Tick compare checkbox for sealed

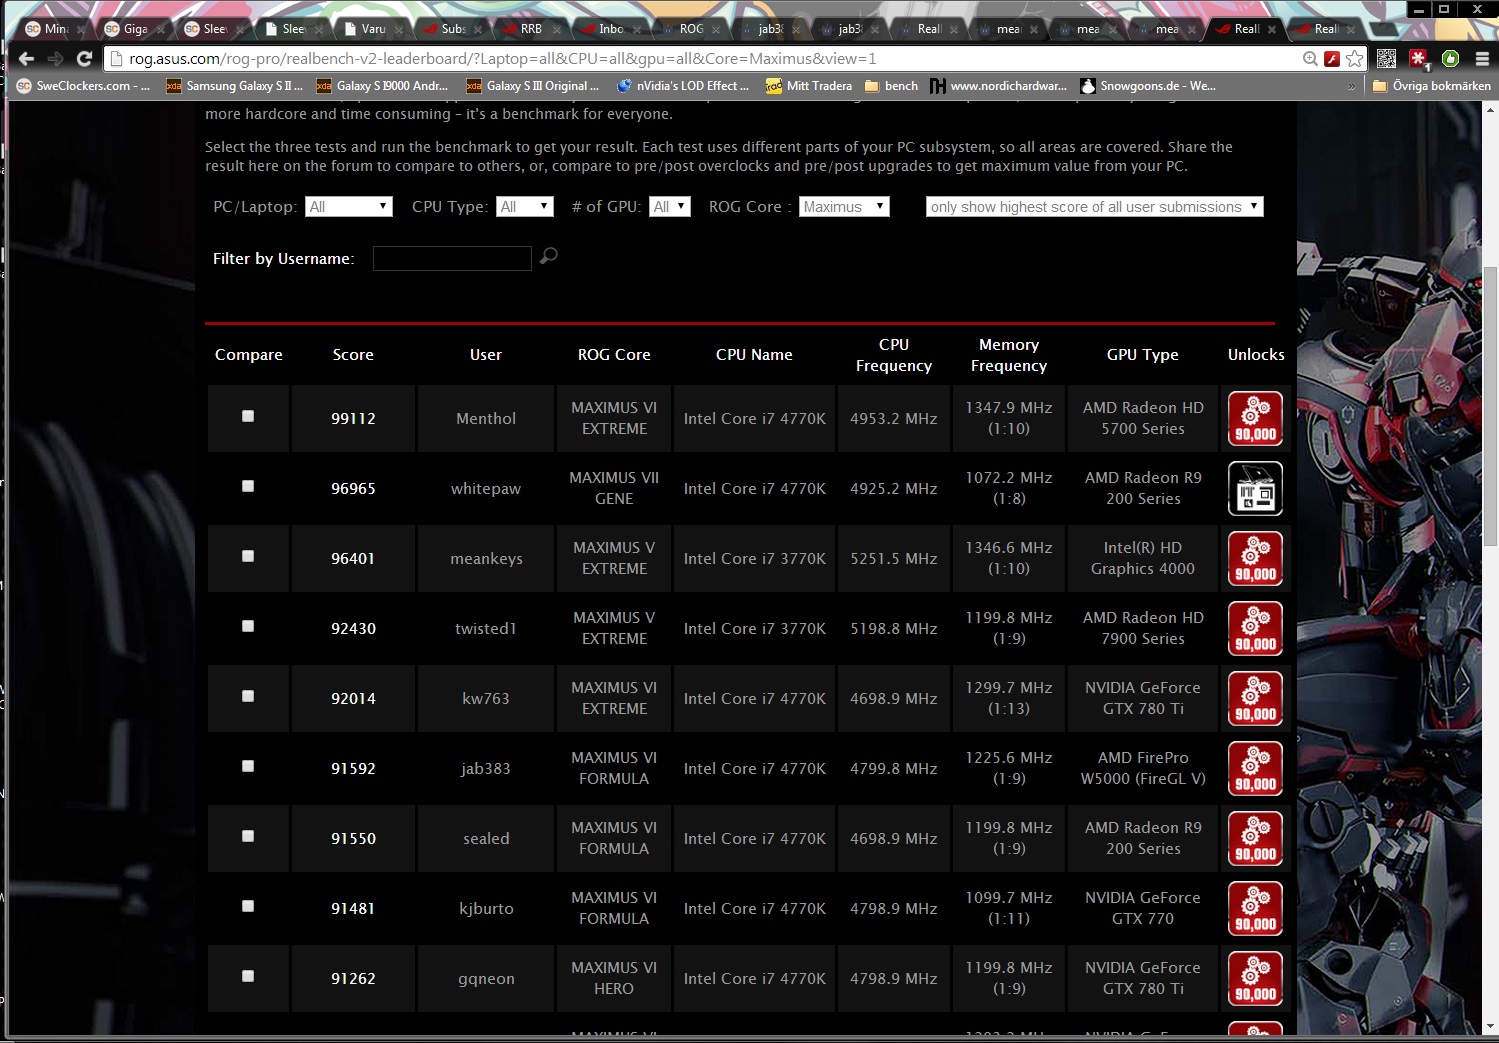248,836
